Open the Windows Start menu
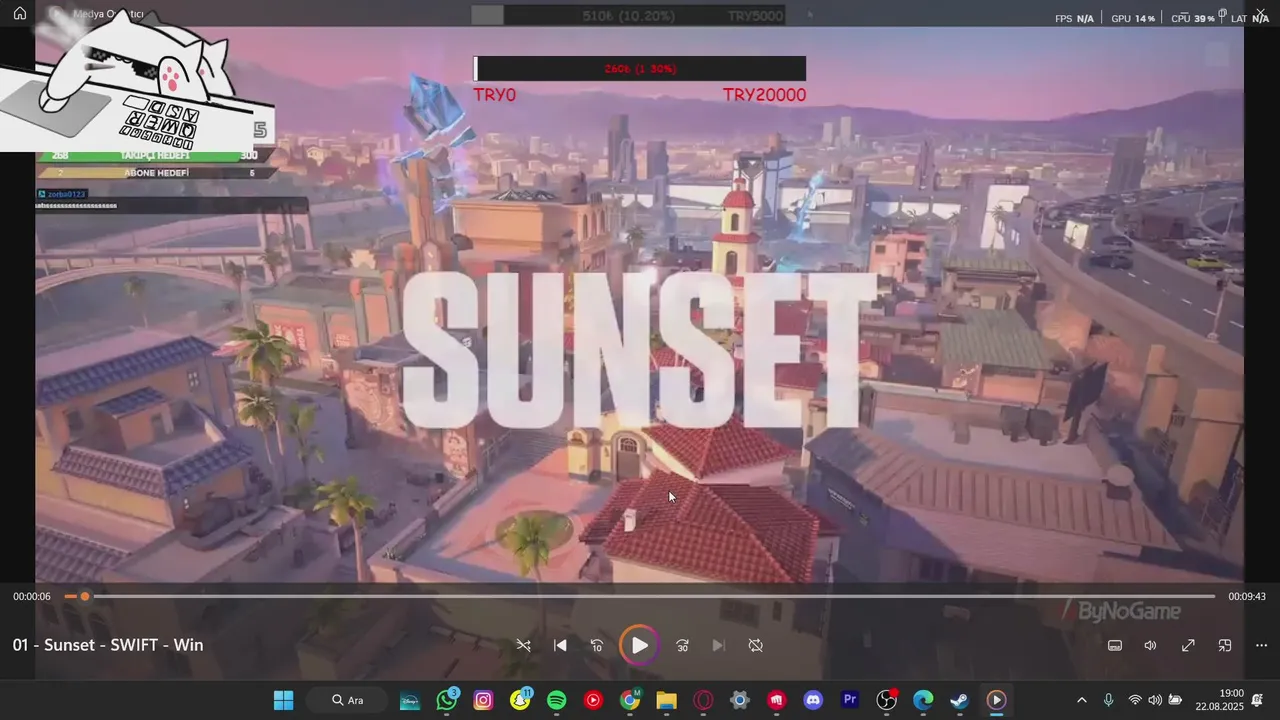The height and width of the screenshot is (720, 1280). tap(284, 700)
